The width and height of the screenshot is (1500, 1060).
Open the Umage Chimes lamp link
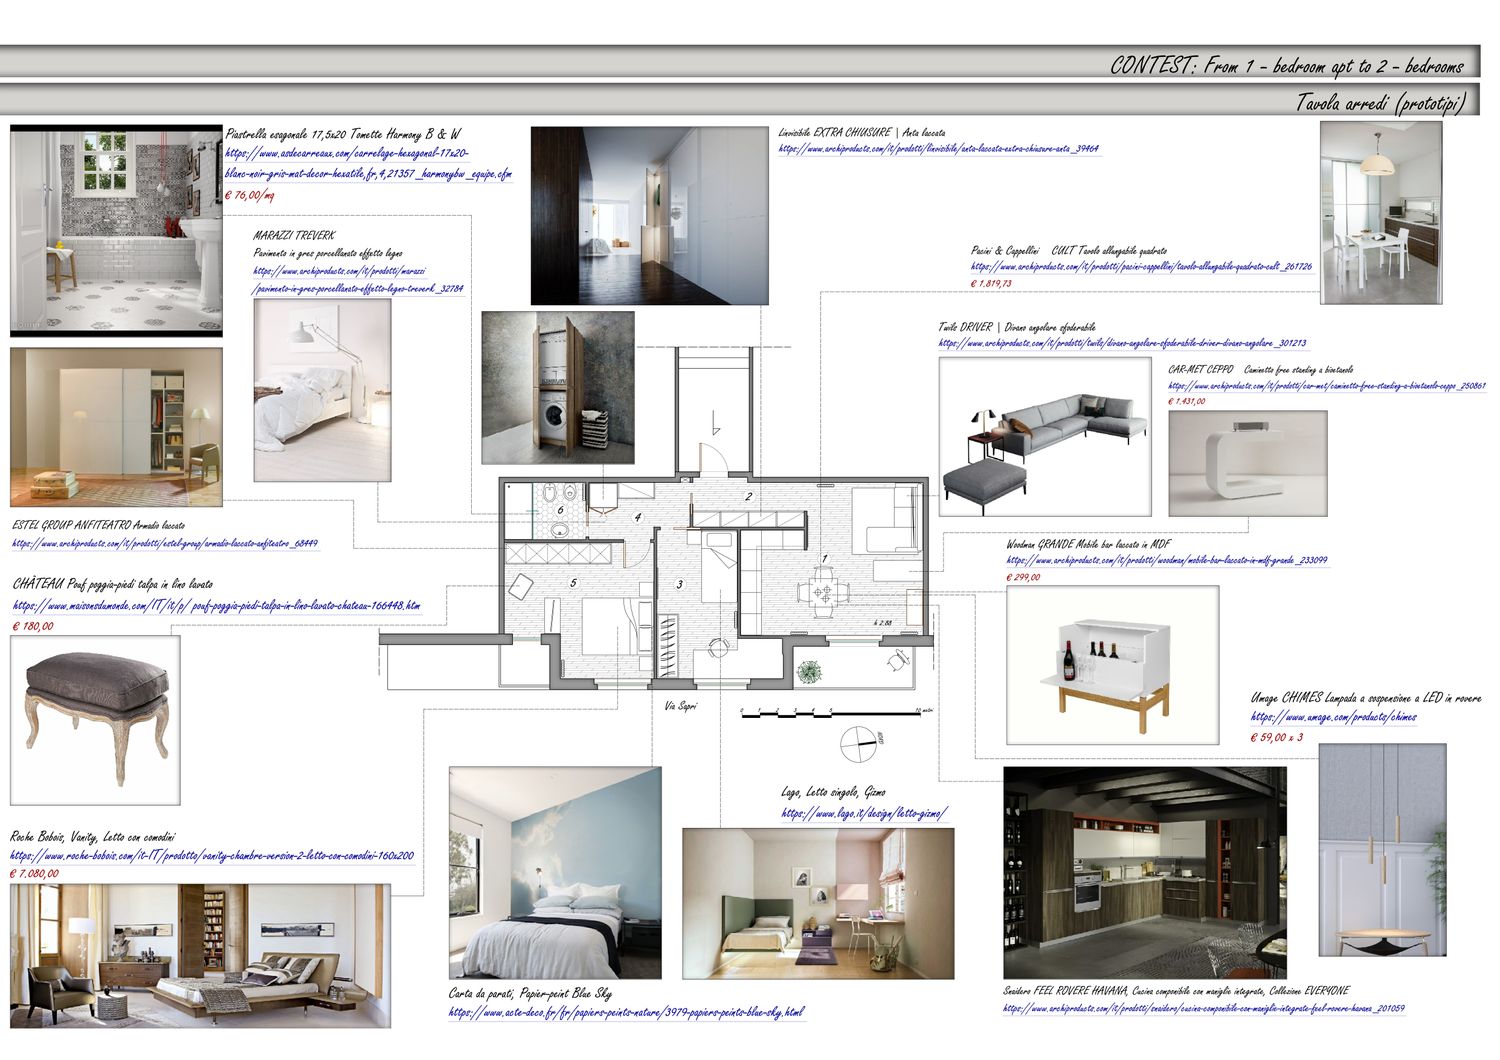pos(1333,717)
